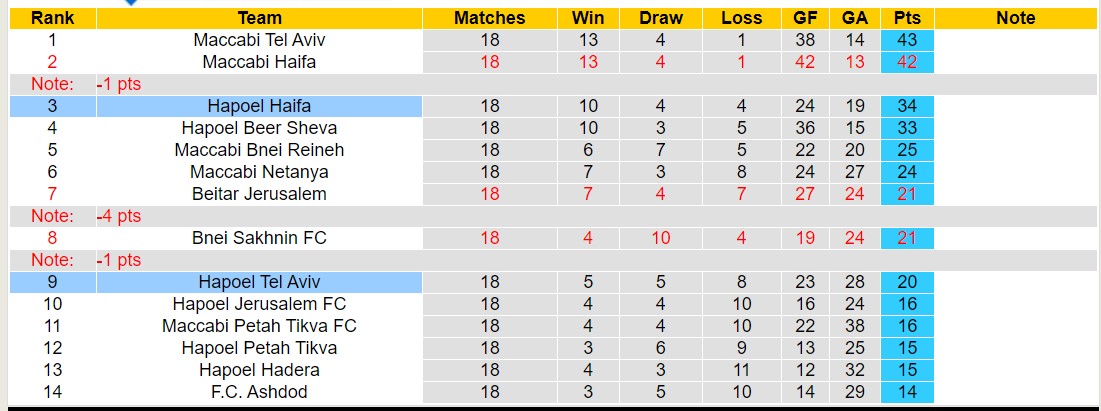Open Maccabi Haifa team link
The image size is (1101, 411).
[259, 62]
